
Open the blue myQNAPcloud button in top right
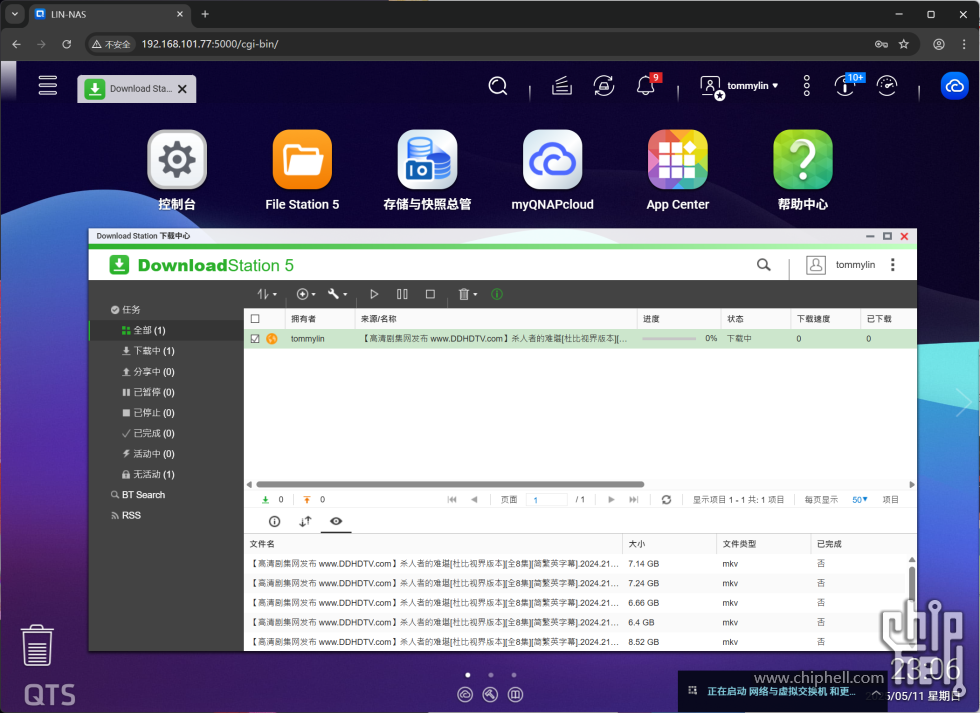point(954,86)
